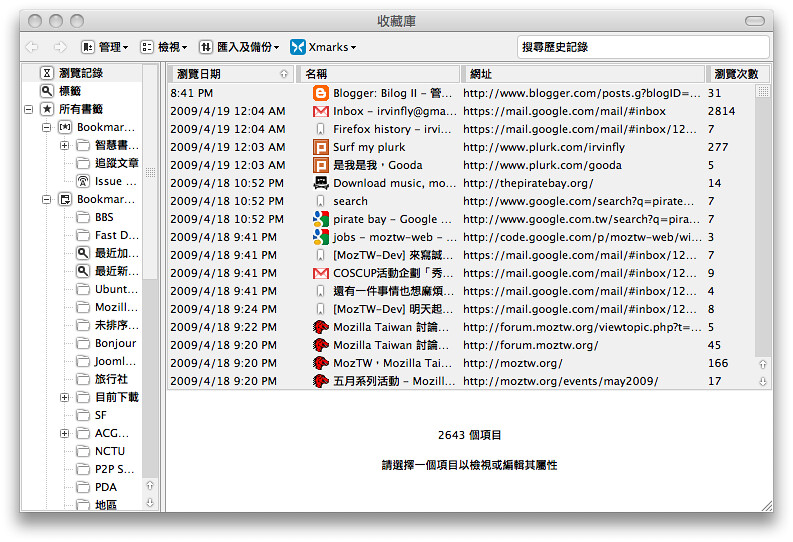The height and width of the screenshot is (542, 793).
Task: Click the 最近加... smart search icon
Action: pyautogui.click(x=83, y=253)
